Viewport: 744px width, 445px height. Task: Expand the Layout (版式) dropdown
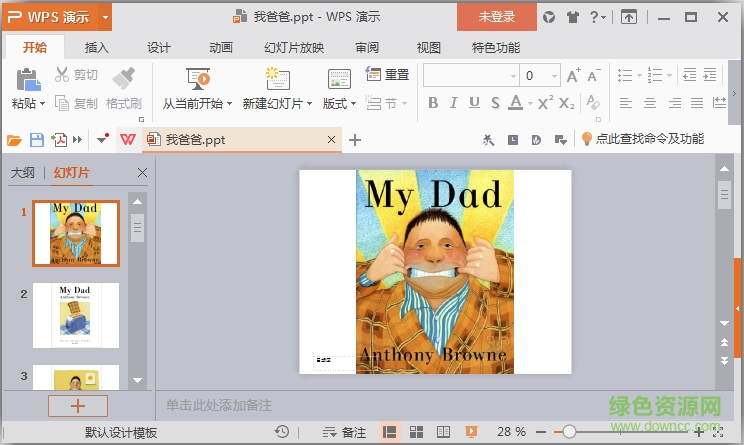tap(340, 103)
